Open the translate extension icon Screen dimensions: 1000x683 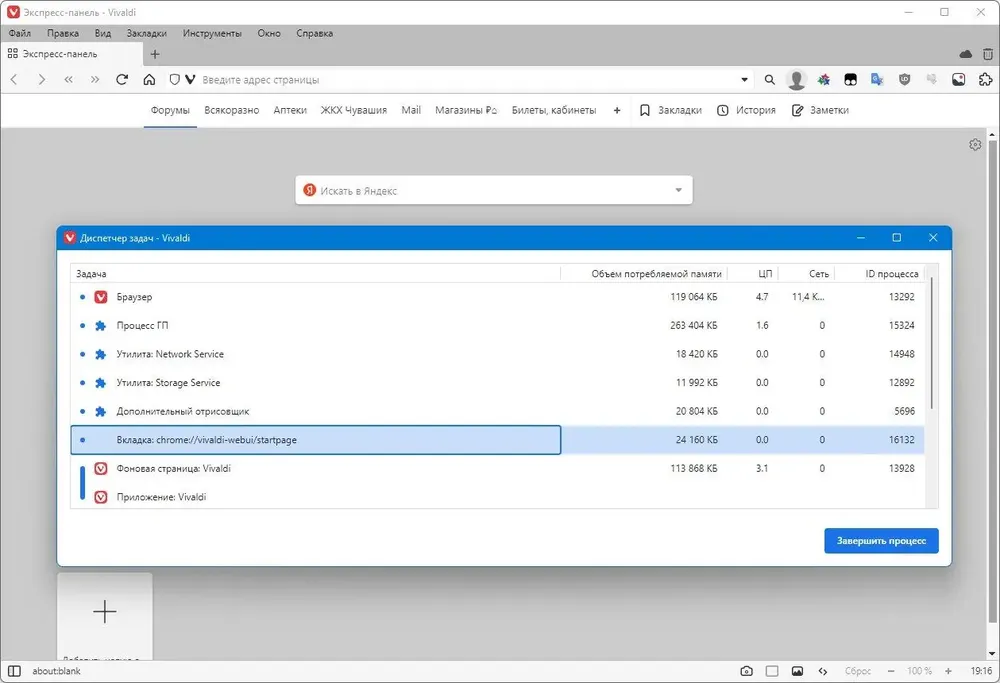tap(878, 80)
